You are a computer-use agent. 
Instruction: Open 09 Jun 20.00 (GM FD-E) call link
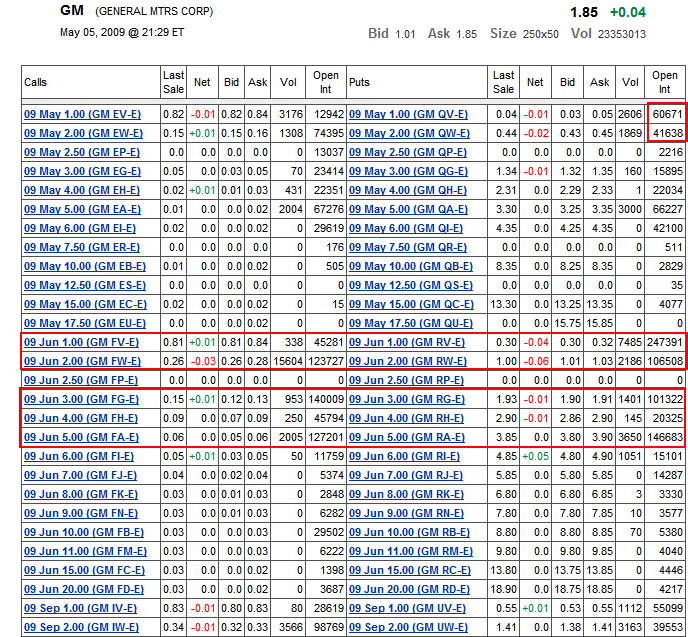(84, 589)
